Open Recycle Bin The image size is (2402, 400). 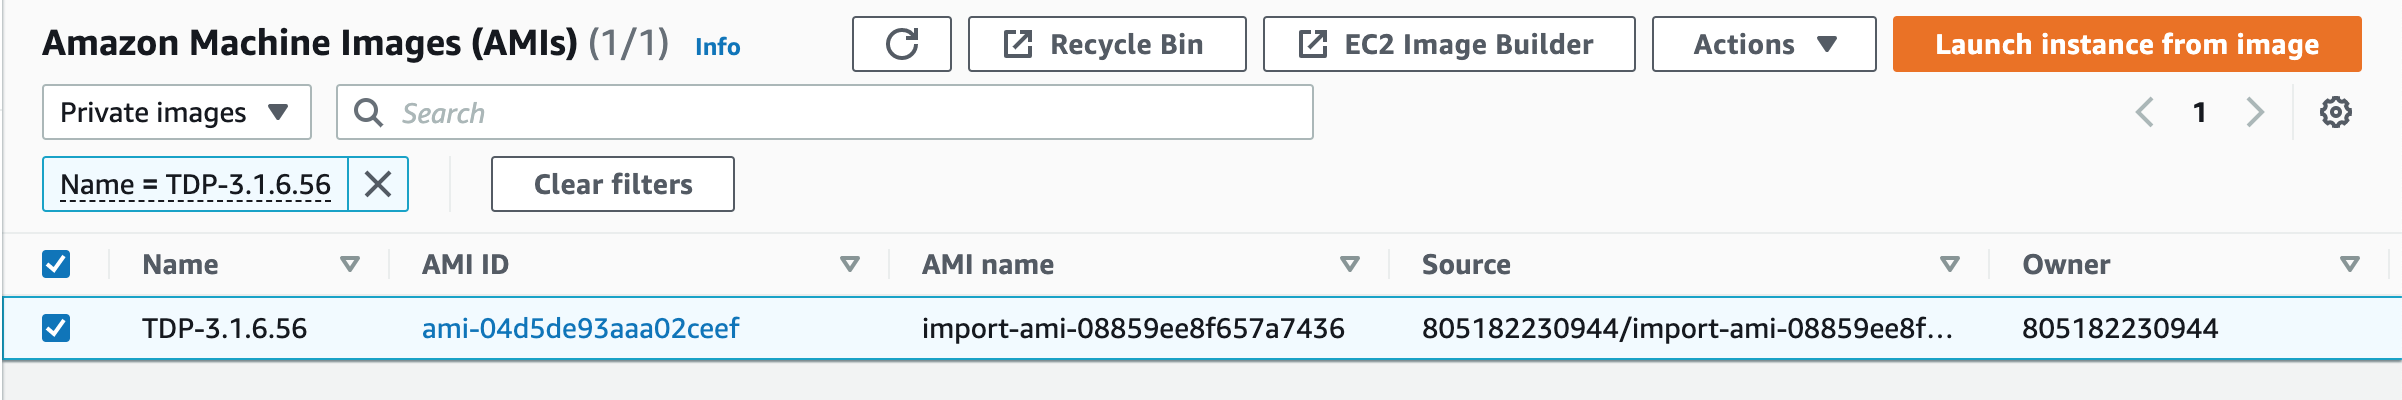click(x=1107, y=44)
